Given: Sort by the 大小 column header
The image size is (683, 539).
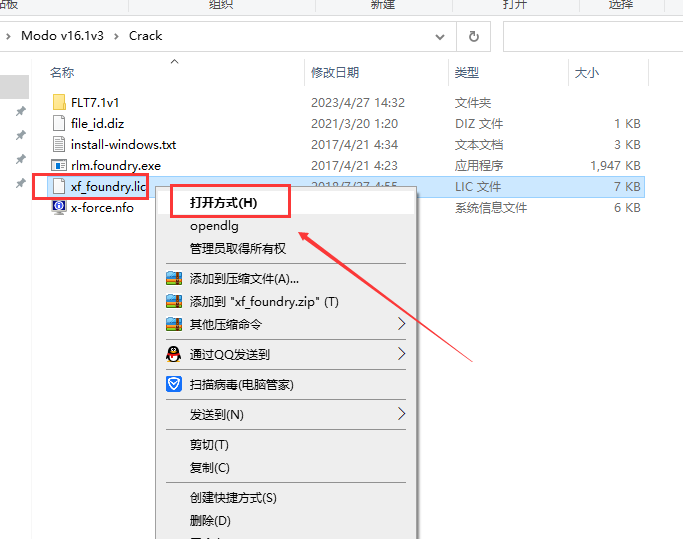Looking at the screenshot, I should click(x=587, y=72).
